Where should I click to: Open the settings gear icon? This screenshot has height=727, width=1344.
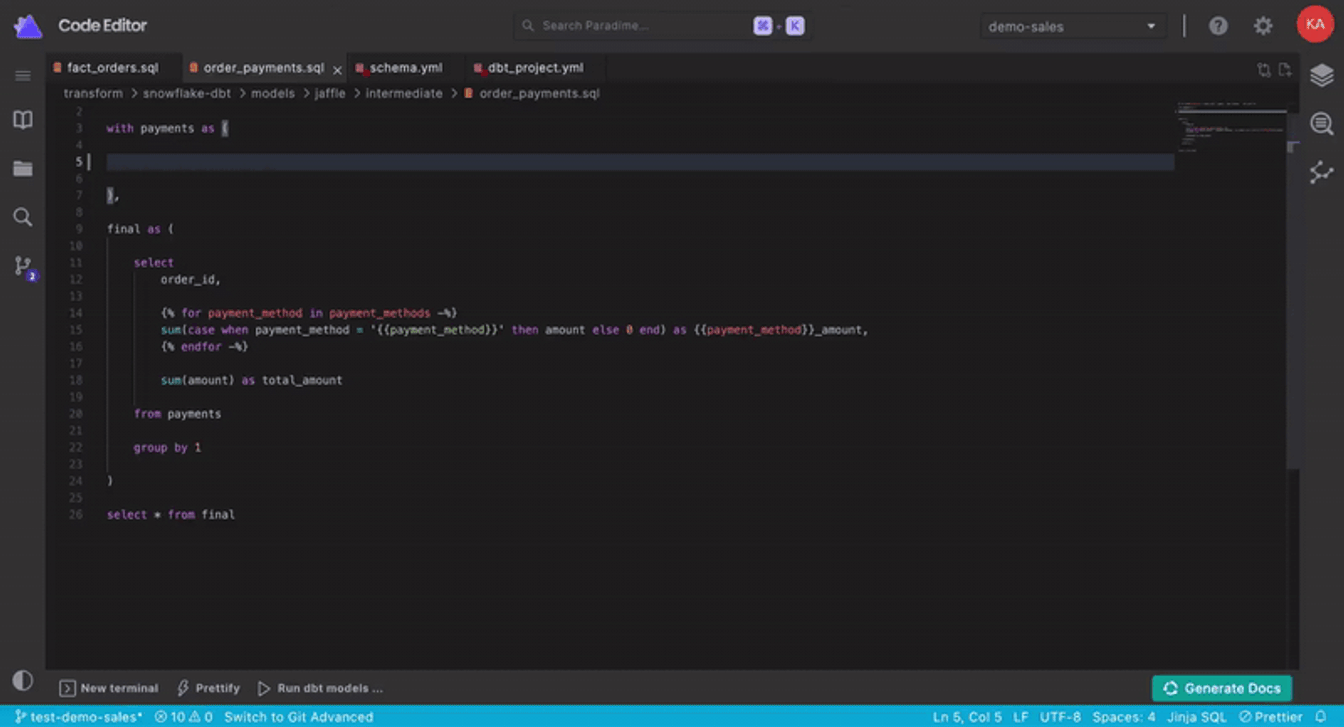(x=1263, y=27)
